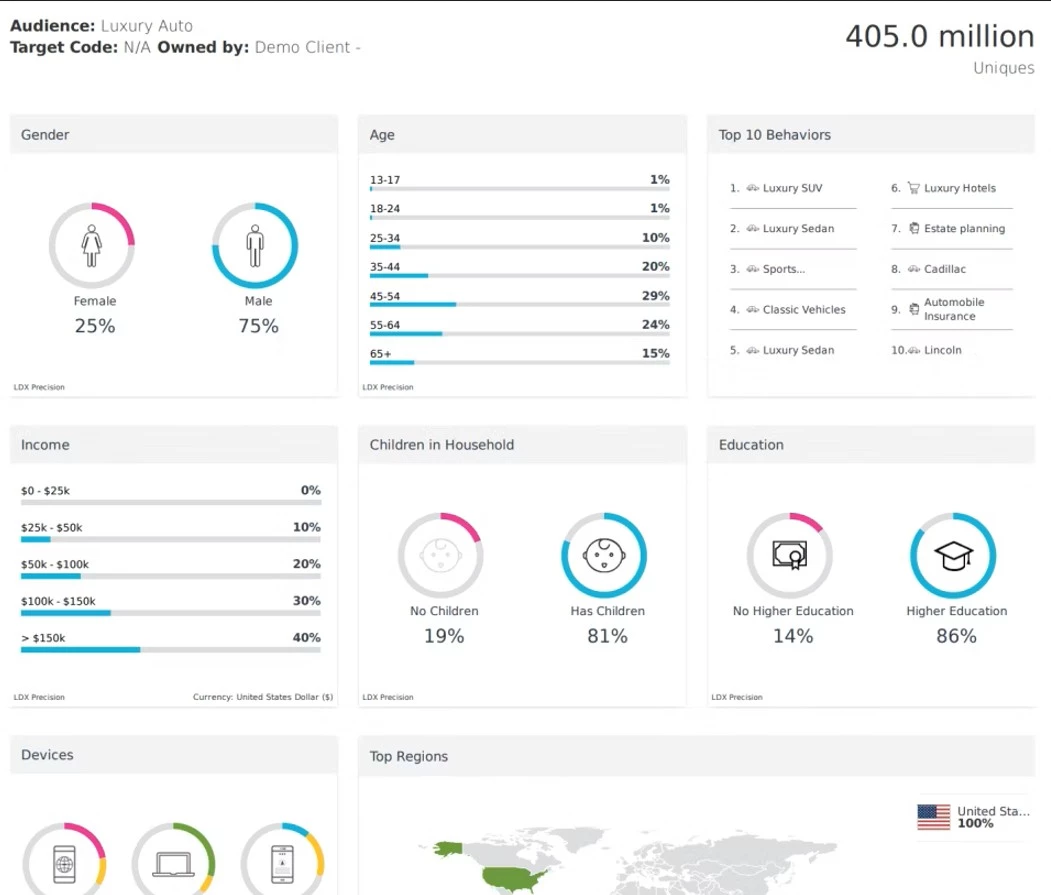Click the green Alaska region on map
This screenshot has width=1051, height=895.
448,849
